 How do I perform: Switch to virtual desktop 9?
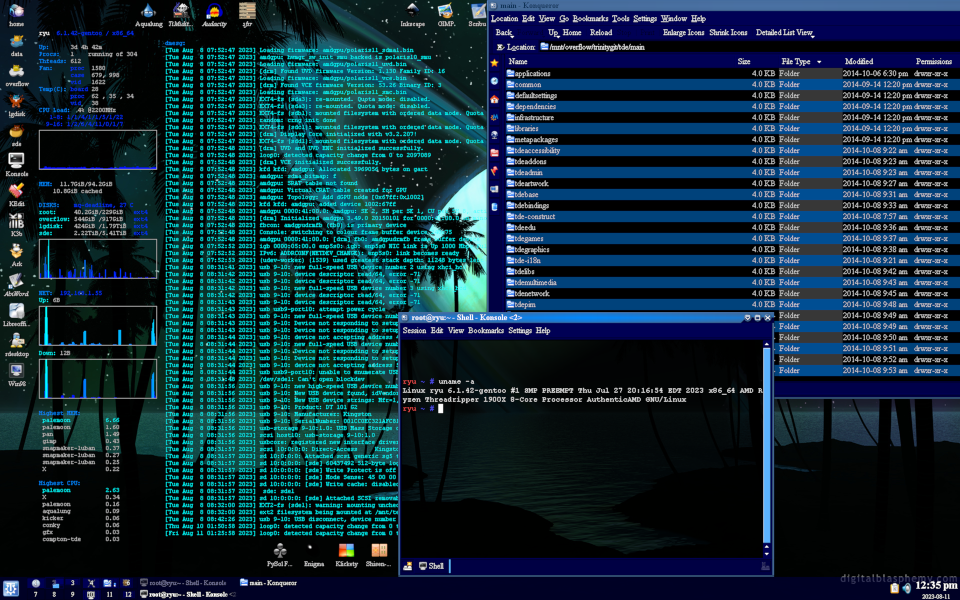pyautogui.click(x=72, y=594)
